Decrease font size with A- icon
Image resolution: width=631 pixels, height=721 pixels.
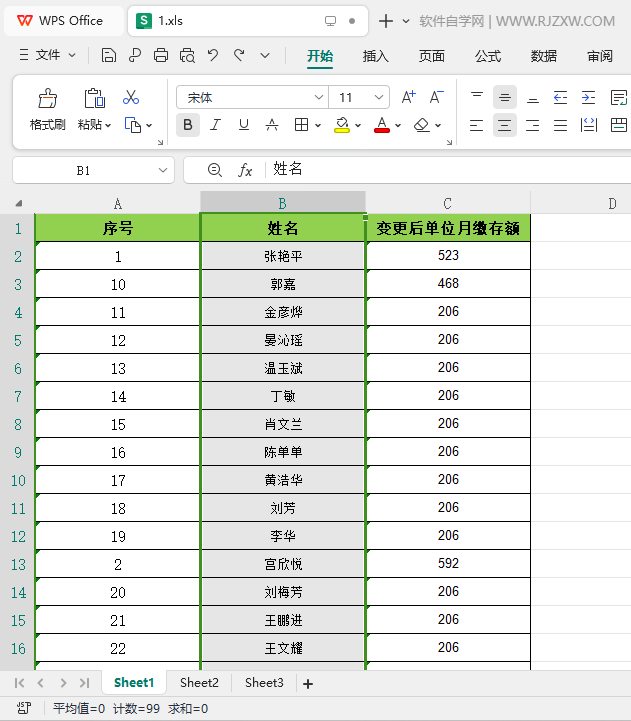tap(436, 97)
